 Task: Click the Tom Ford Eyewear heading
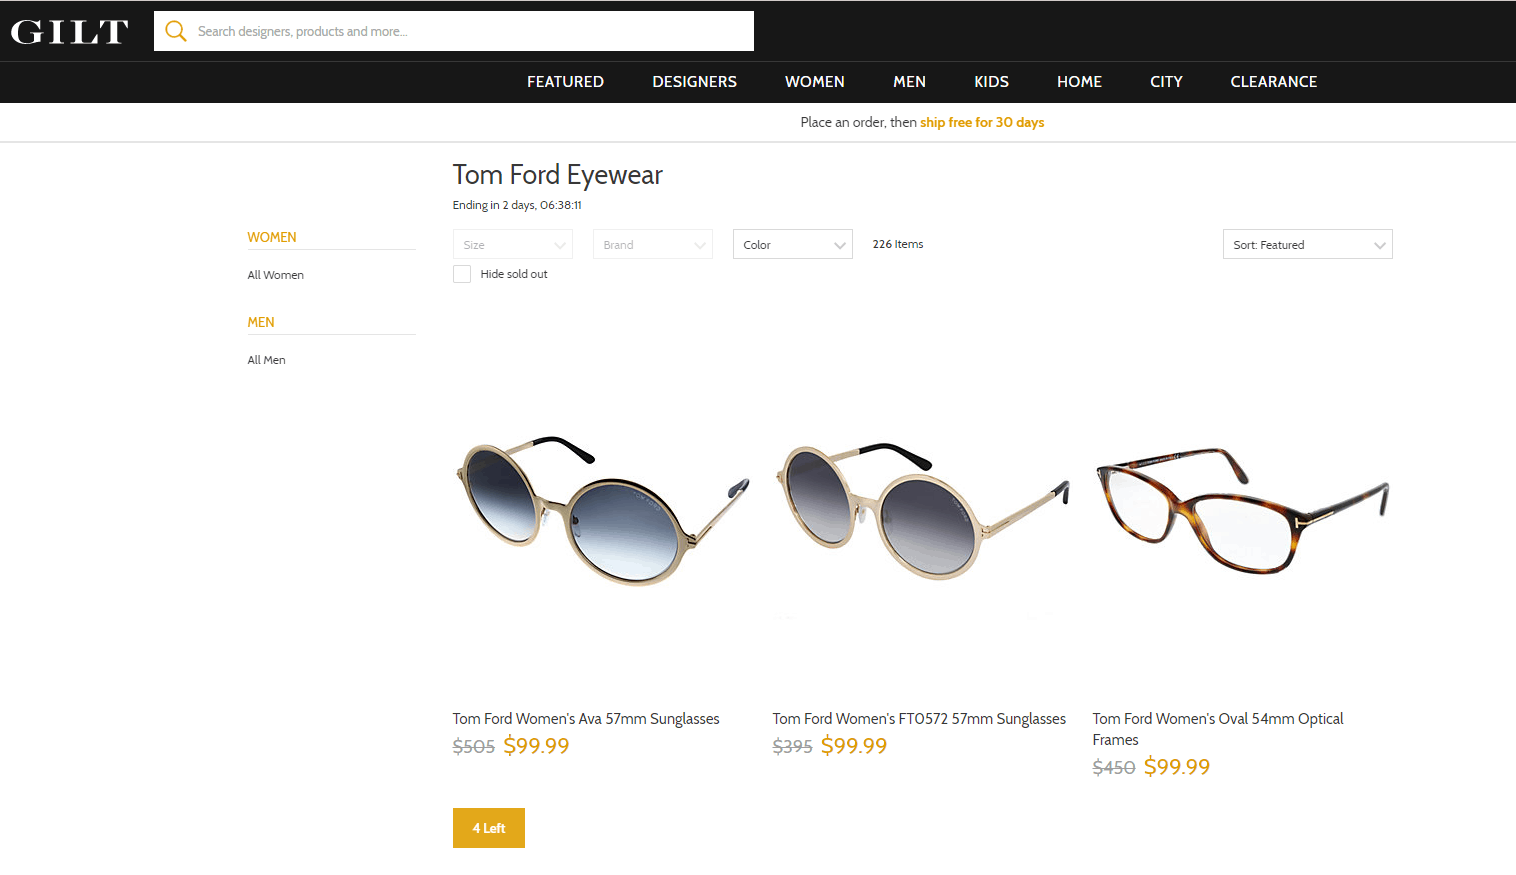coord(558,175)
